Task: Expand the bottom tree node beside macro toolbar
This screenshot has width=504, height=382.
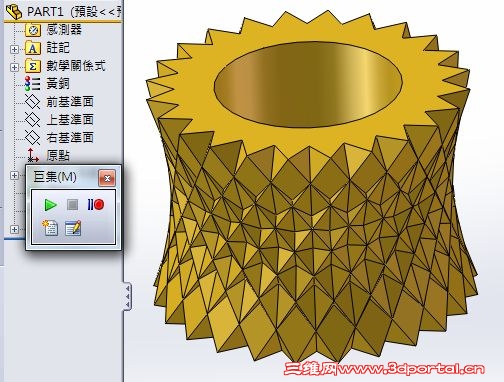Action: pos(14,229)
